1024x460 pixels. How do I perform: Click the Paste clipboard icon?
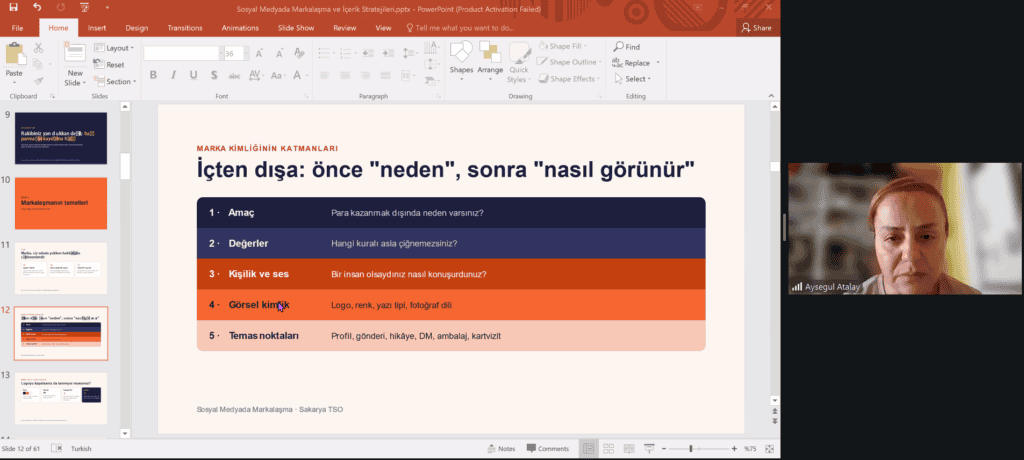[x=14, y=54]
